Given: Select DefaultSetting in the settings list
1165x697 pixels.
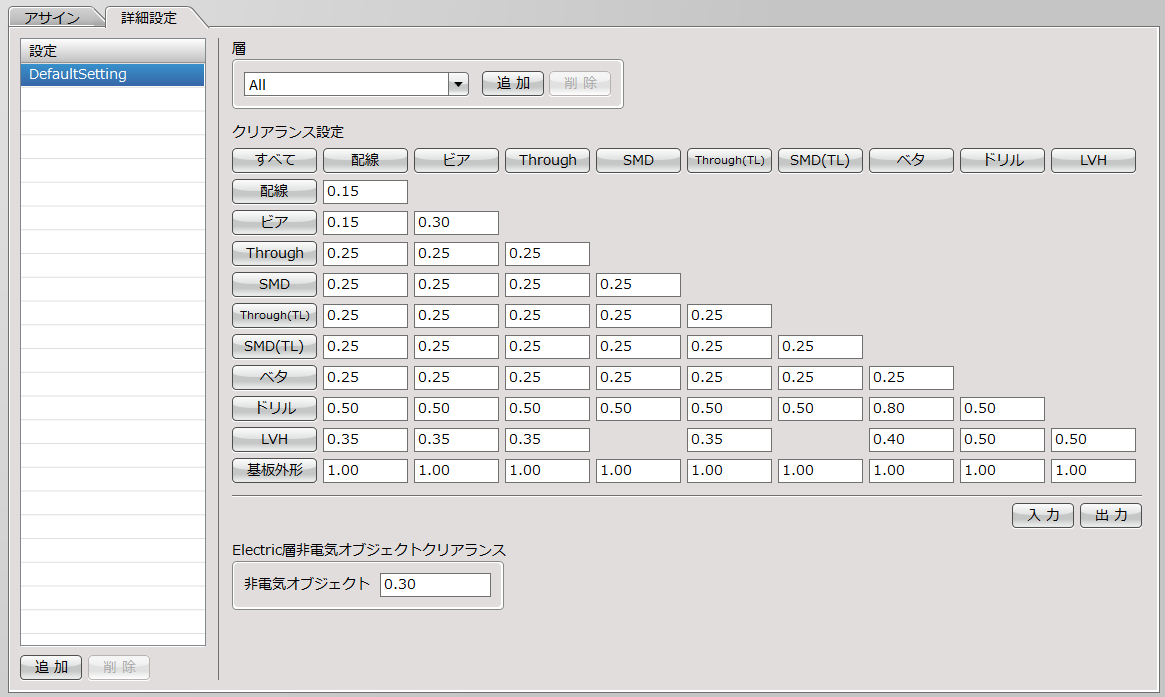Looking at the screenshot, I should (112, 74).
